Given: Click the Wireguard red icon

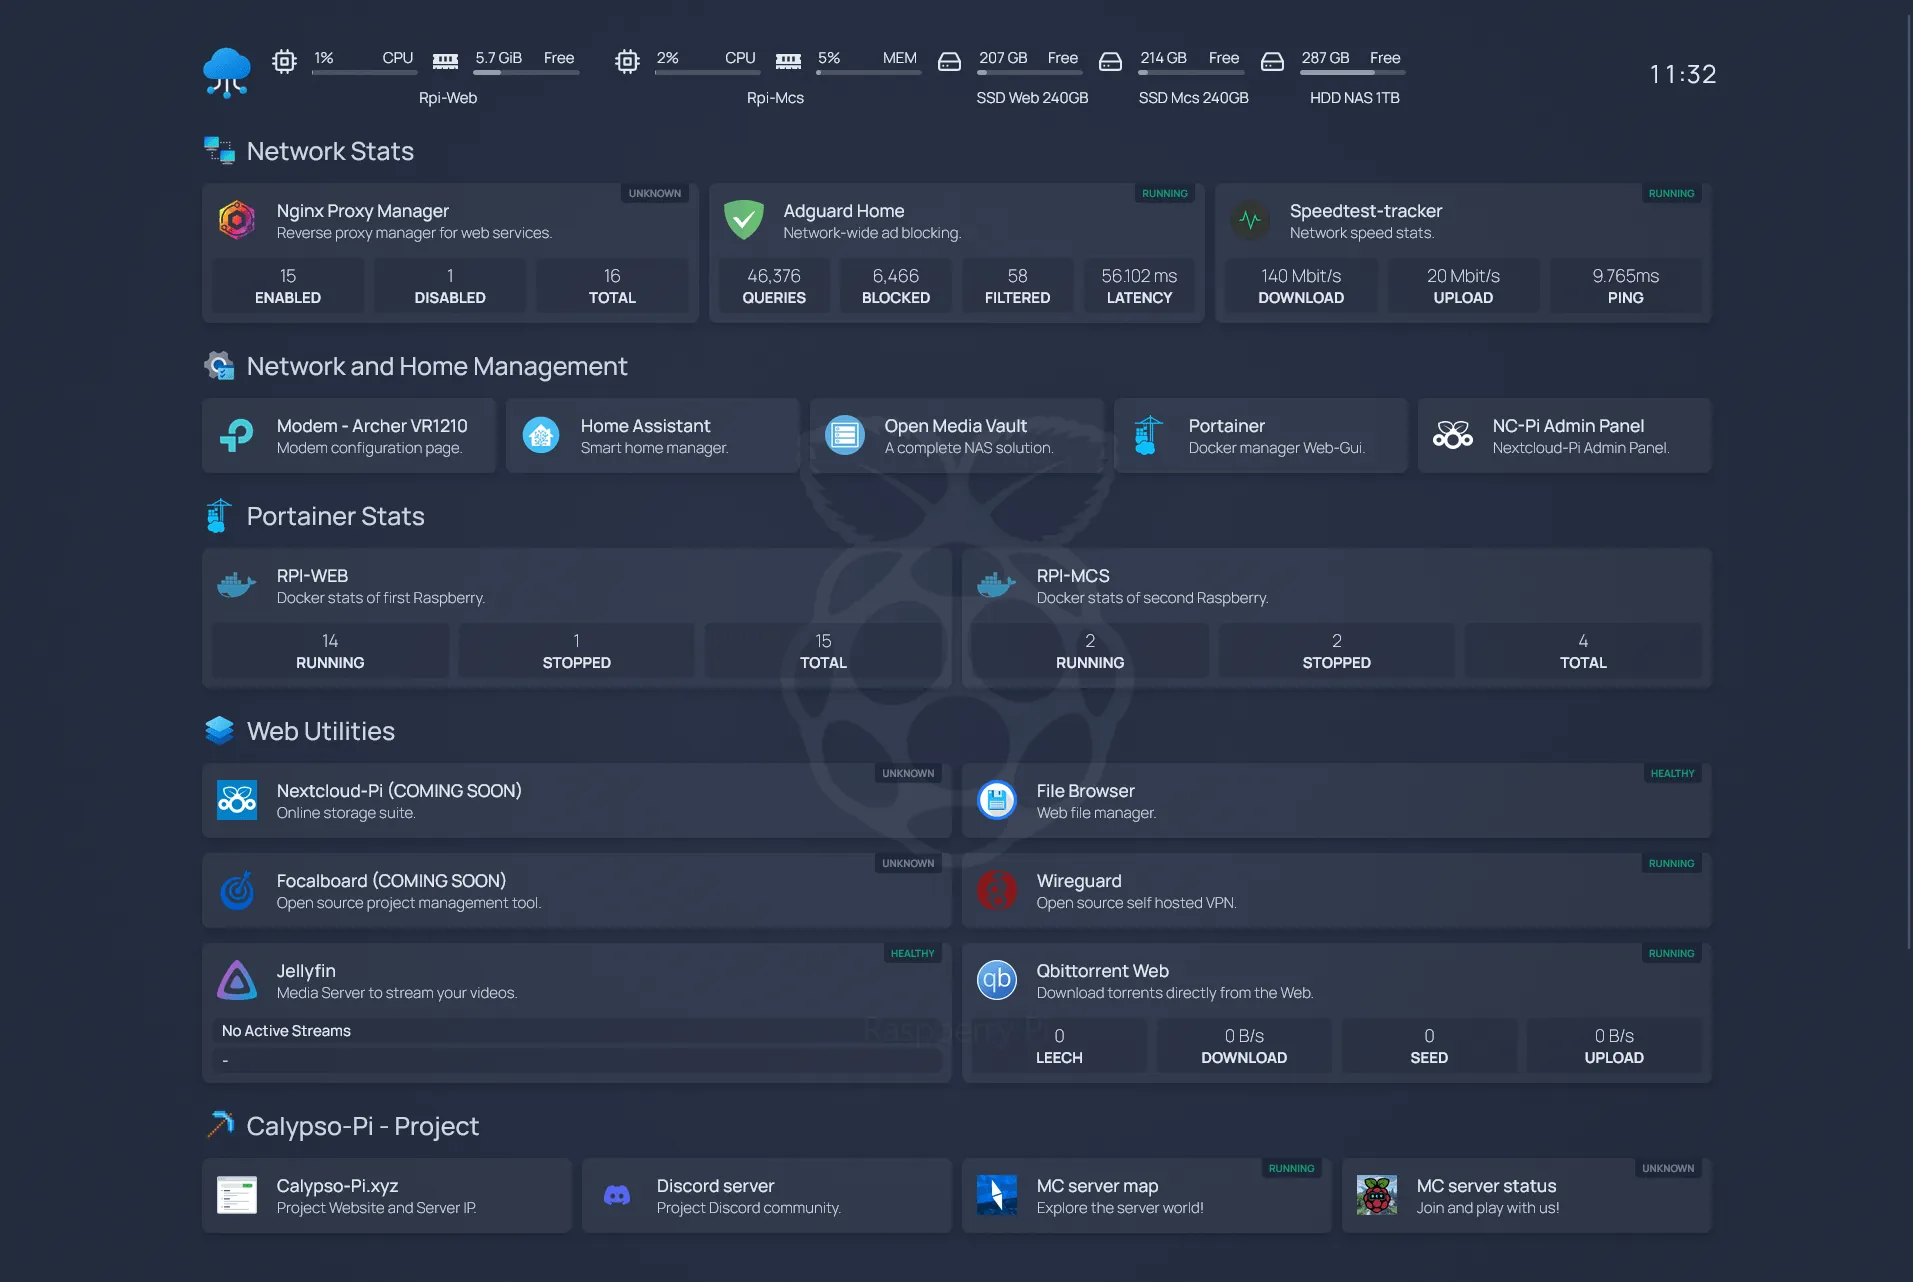Looking at the screenshot, I should 996,890.
